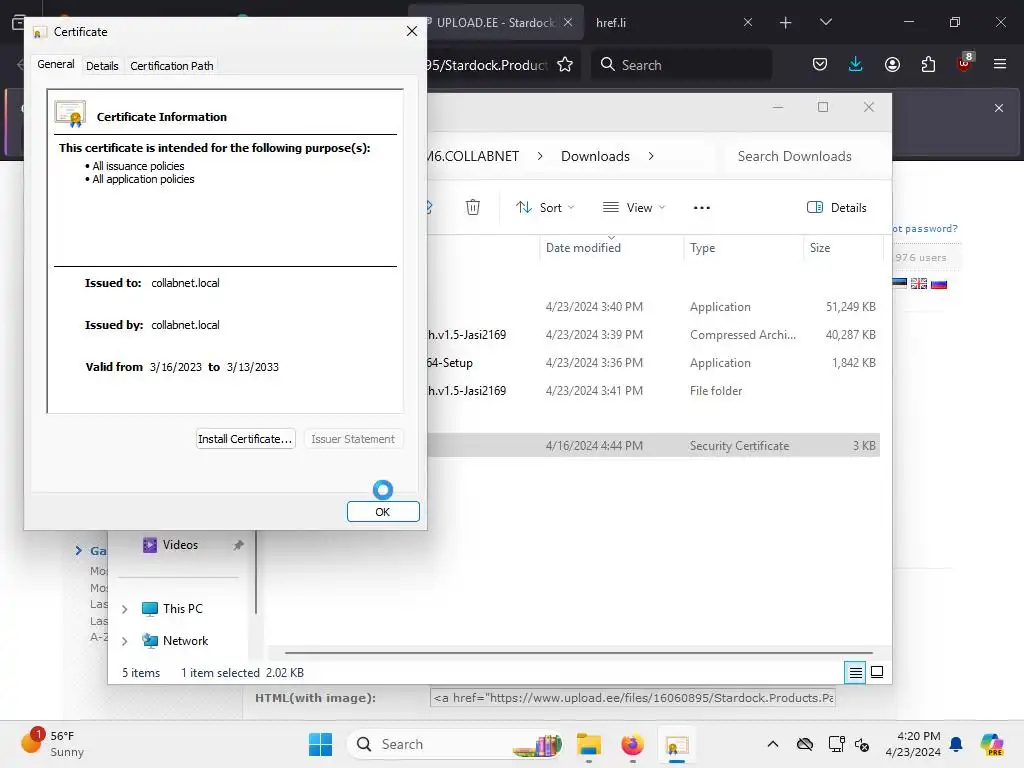Viewport: 1024px width, 768px height.
Task: Open the See more (three dots) menu
Action: pos(702,208)
